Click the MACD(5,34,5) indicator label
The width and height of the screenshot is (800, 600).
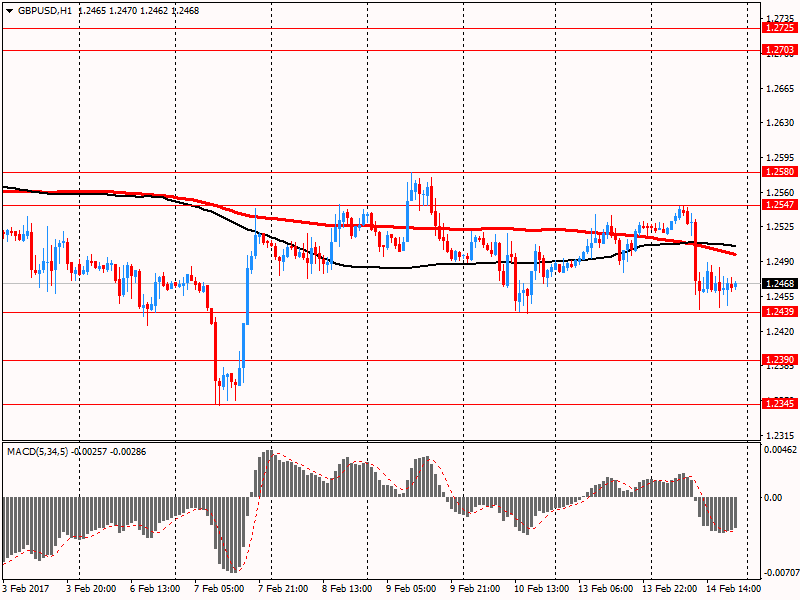point(39,452)
